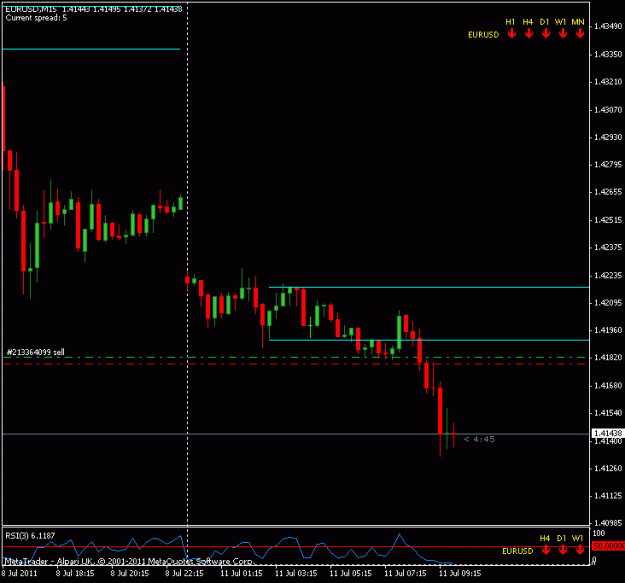
Task: Select the H1 label in top trend panel
Action: point(510,22)
